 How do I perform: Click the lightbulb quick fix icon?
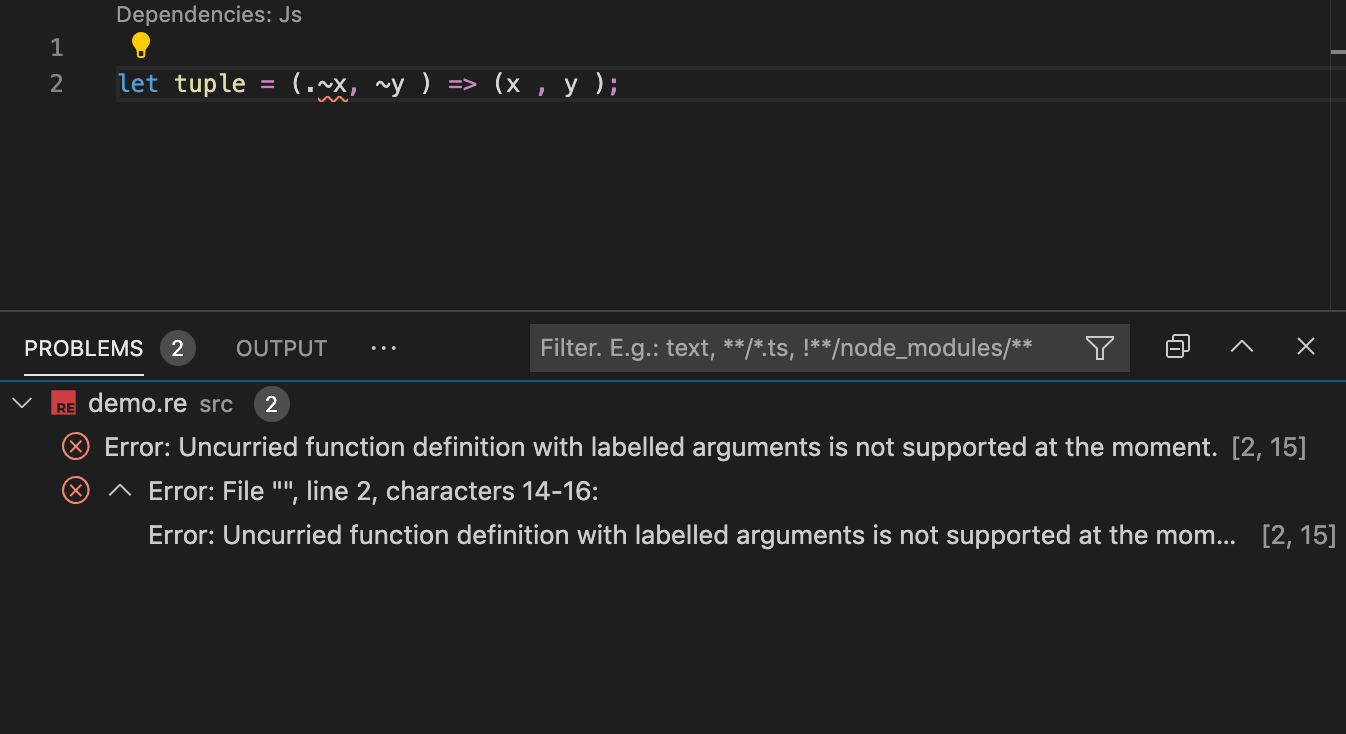coord(141,45)
